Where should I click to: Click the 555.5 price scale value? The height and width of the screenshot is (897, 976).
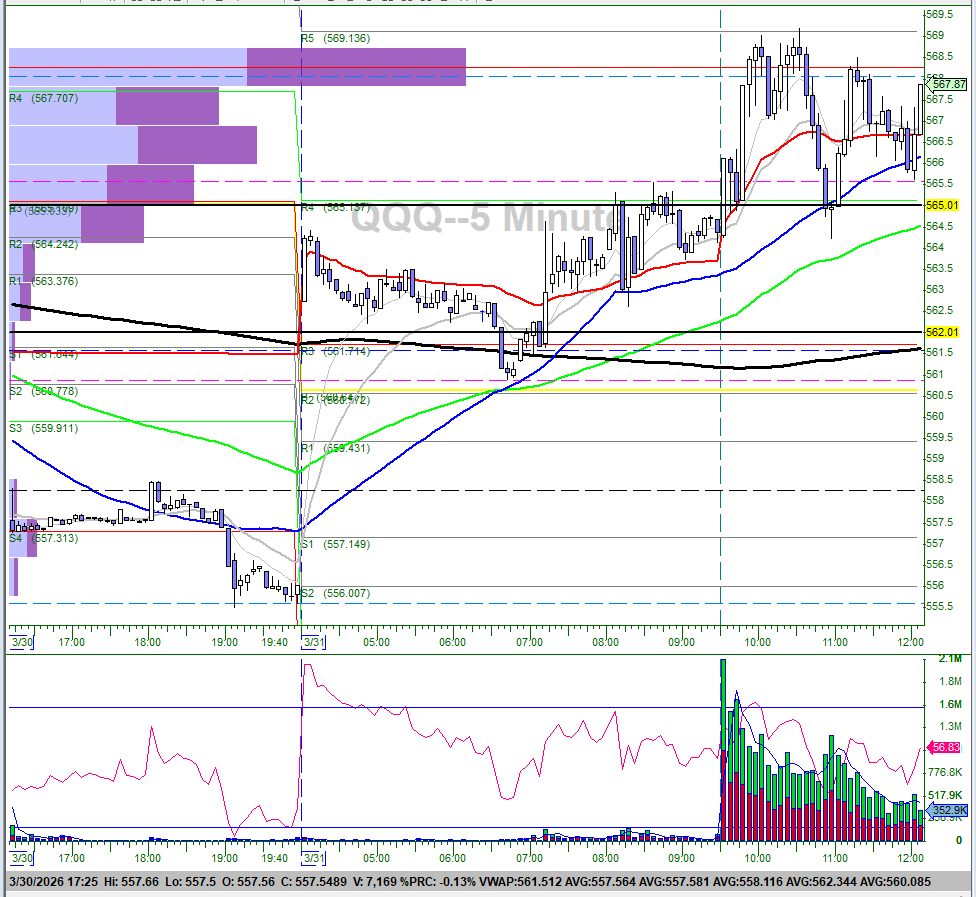[939, 606]
